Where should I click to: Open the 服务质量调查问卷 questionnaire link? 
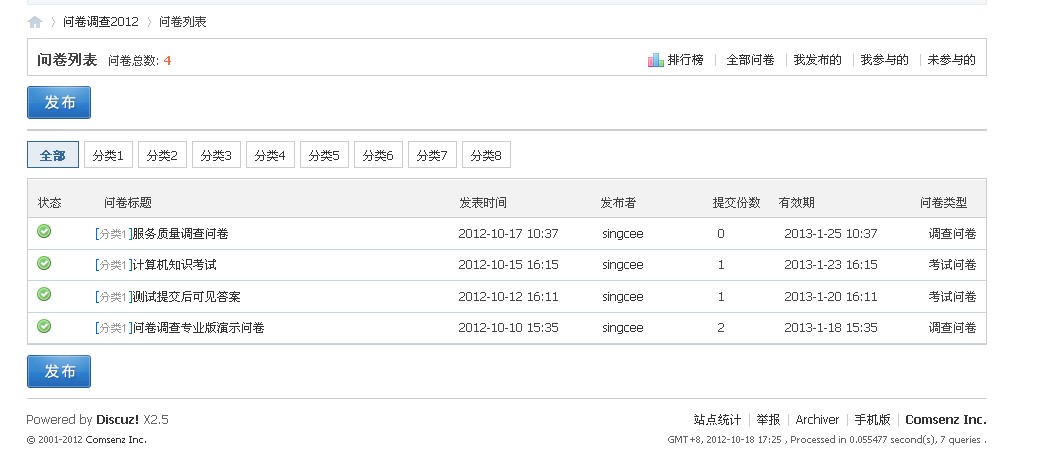pos(180,234)
